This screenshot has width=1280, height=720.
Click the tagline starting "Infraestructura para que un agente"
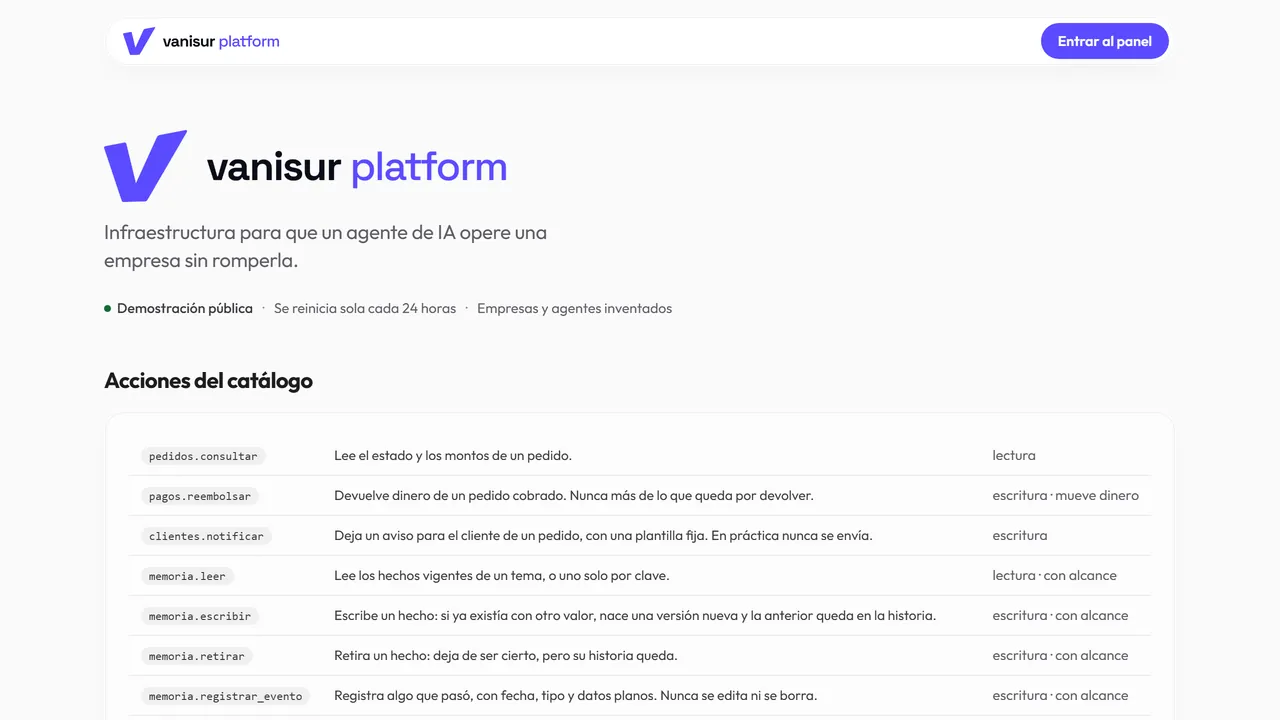pos(325,246)
